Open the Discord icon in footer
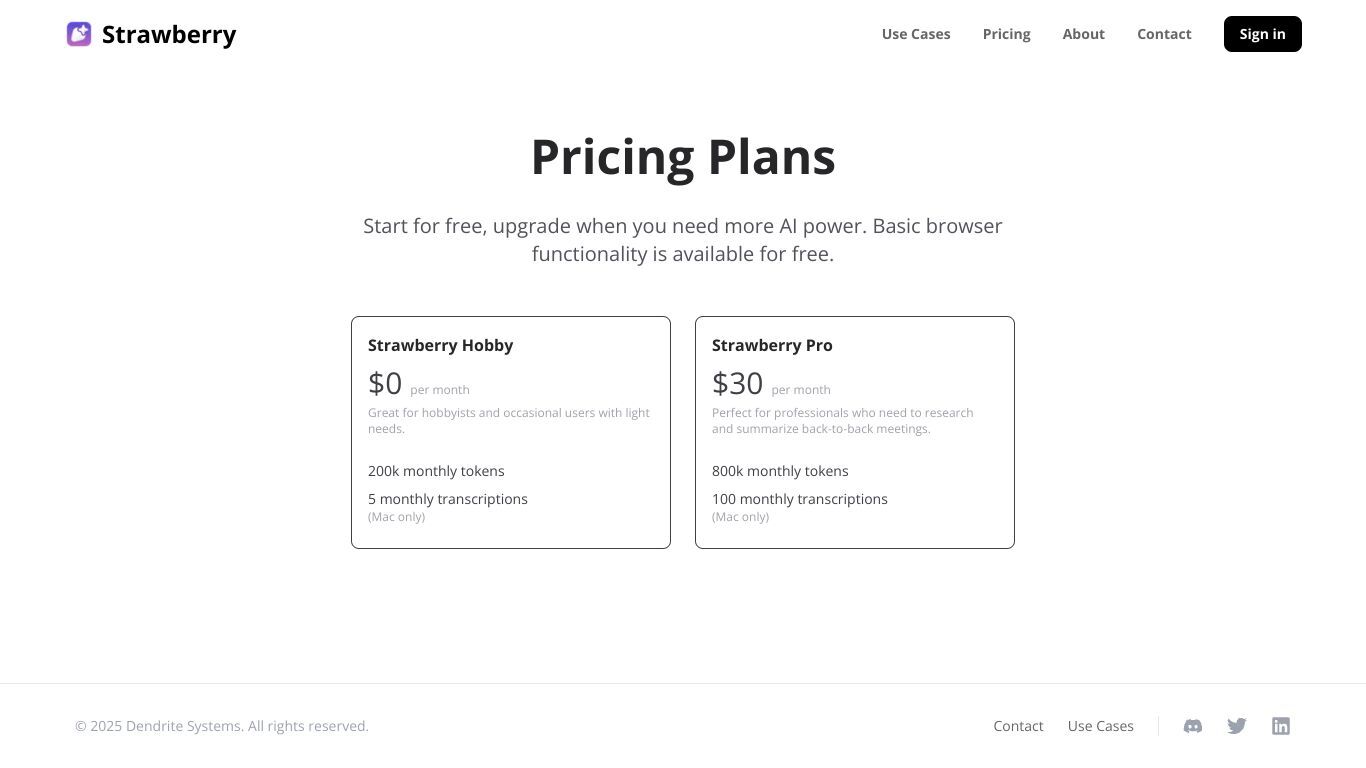This screenshot has height=768, width=1366. tap(1193, 726)
